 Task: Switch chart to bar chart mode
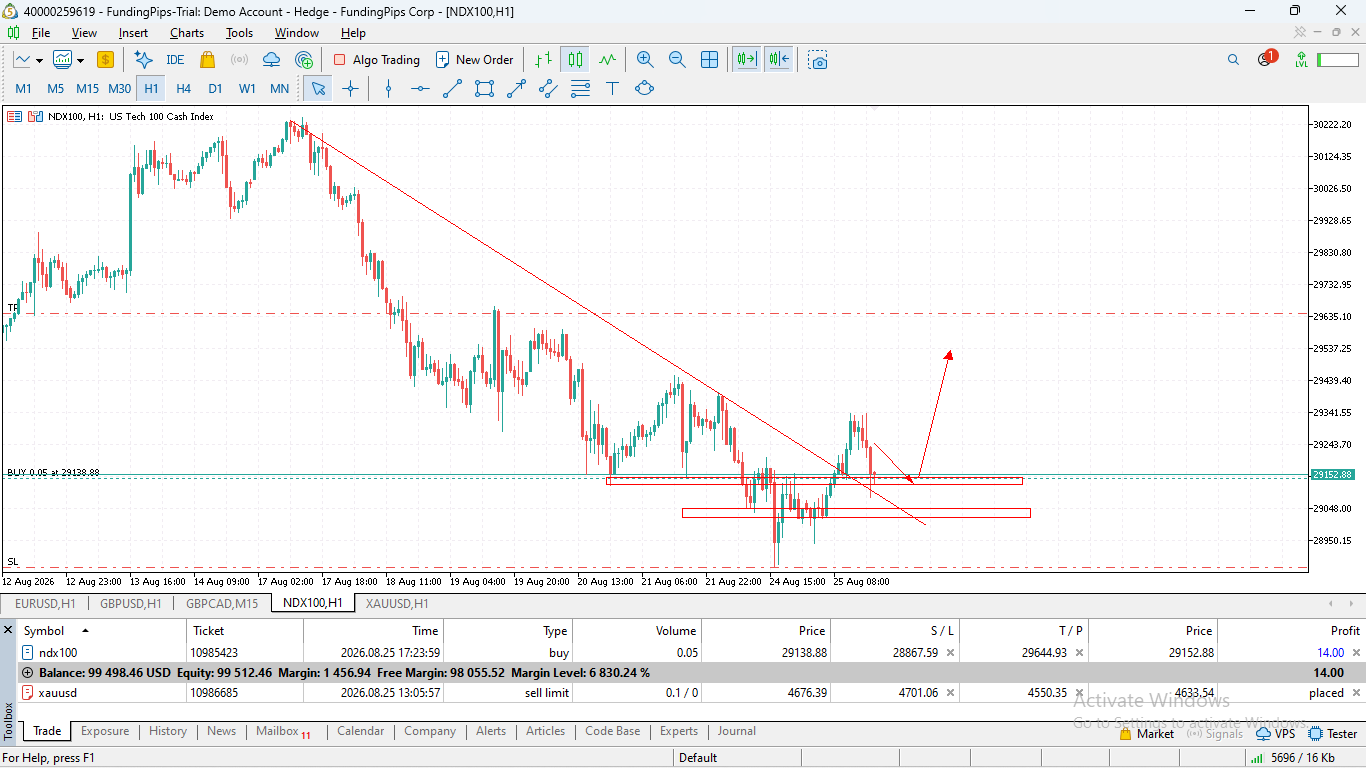(542, 60)
